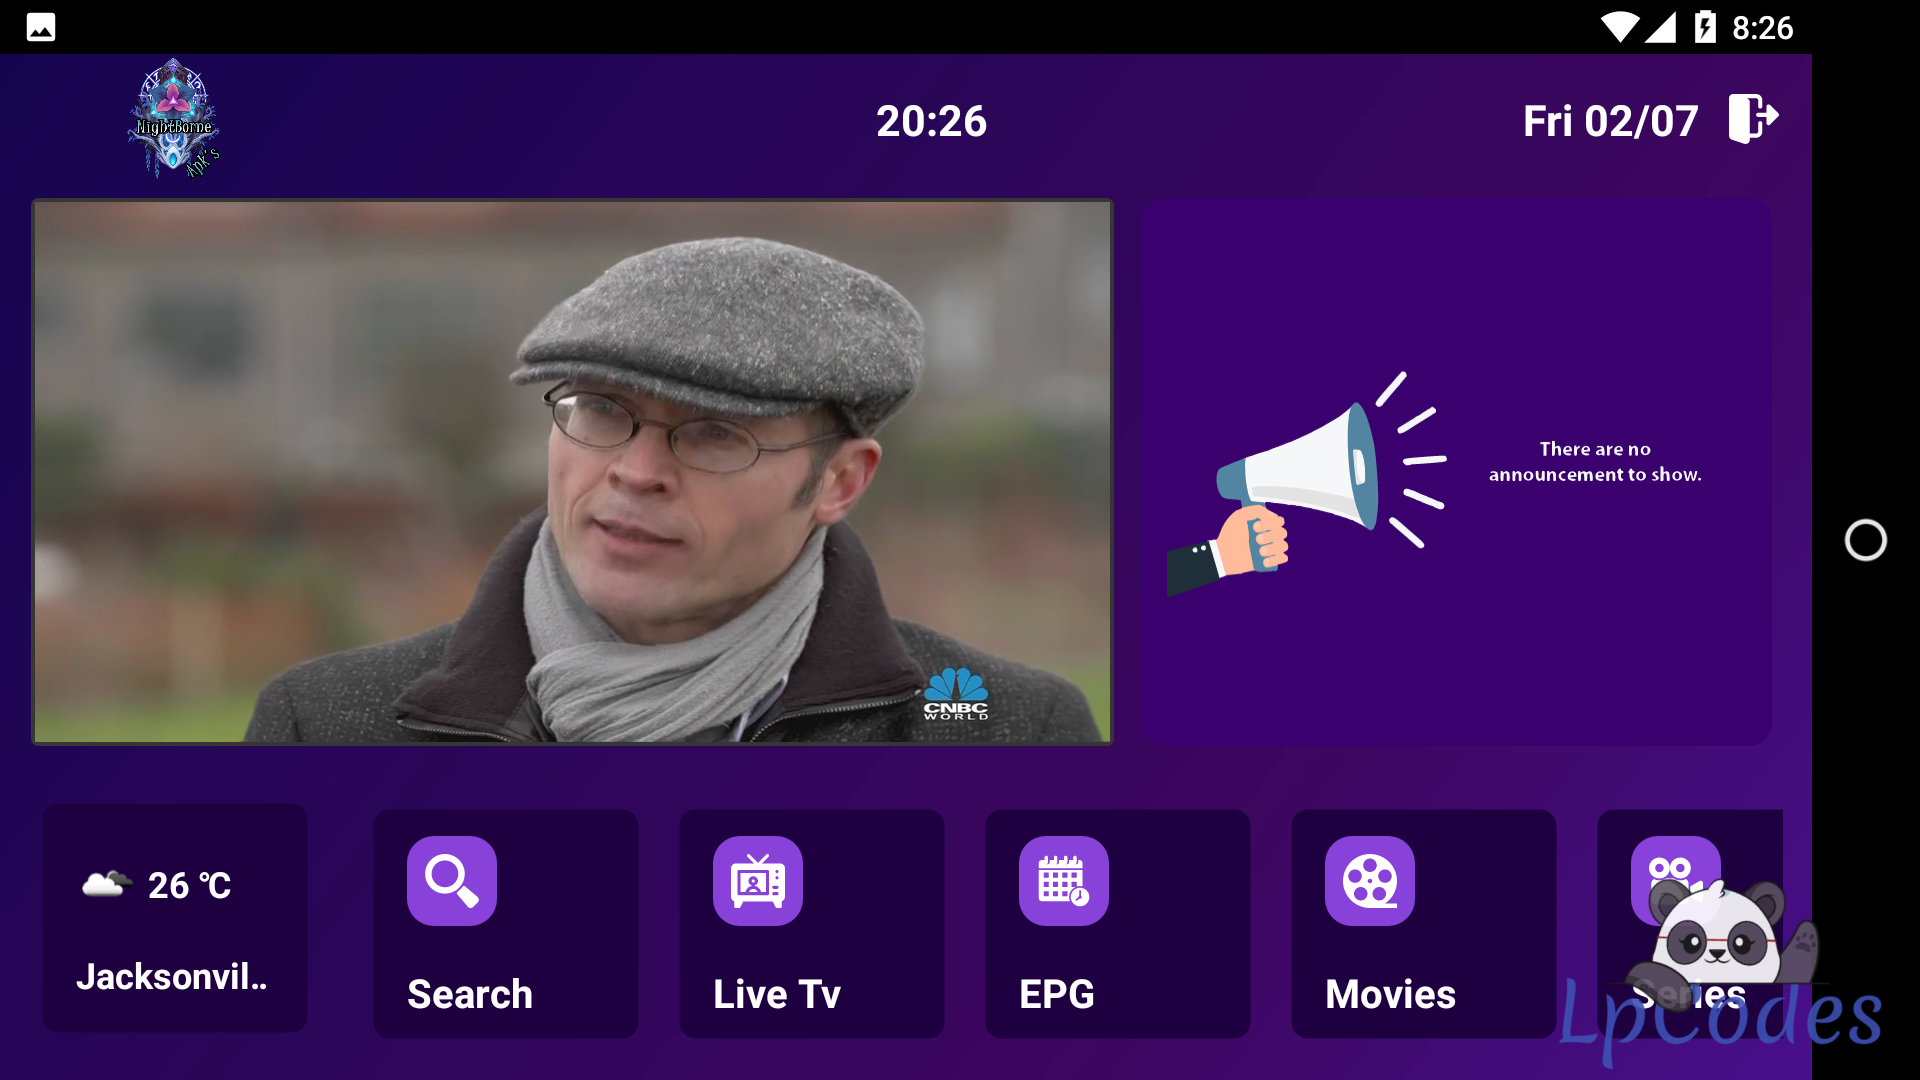Click the 20:26 clock display

[931, 121]
